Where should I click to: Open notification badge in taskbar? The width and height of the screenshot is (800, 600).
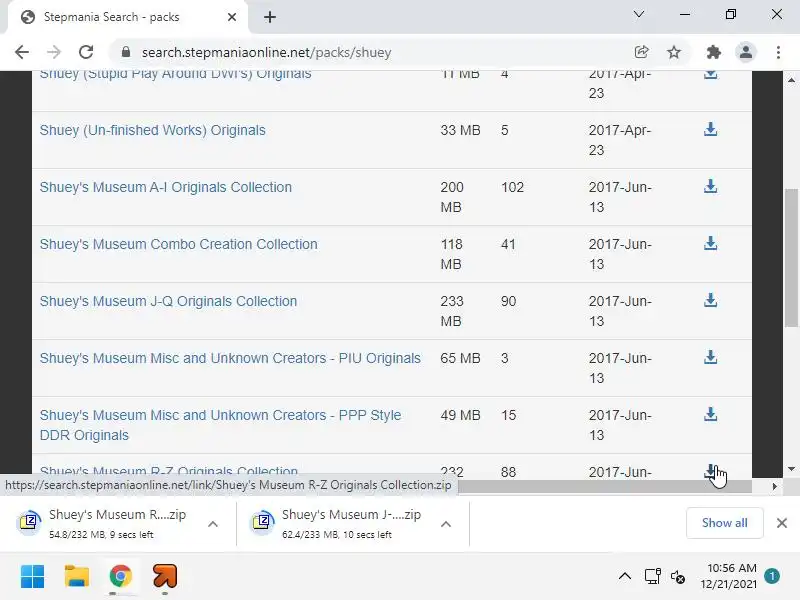[x=772, y=576]
